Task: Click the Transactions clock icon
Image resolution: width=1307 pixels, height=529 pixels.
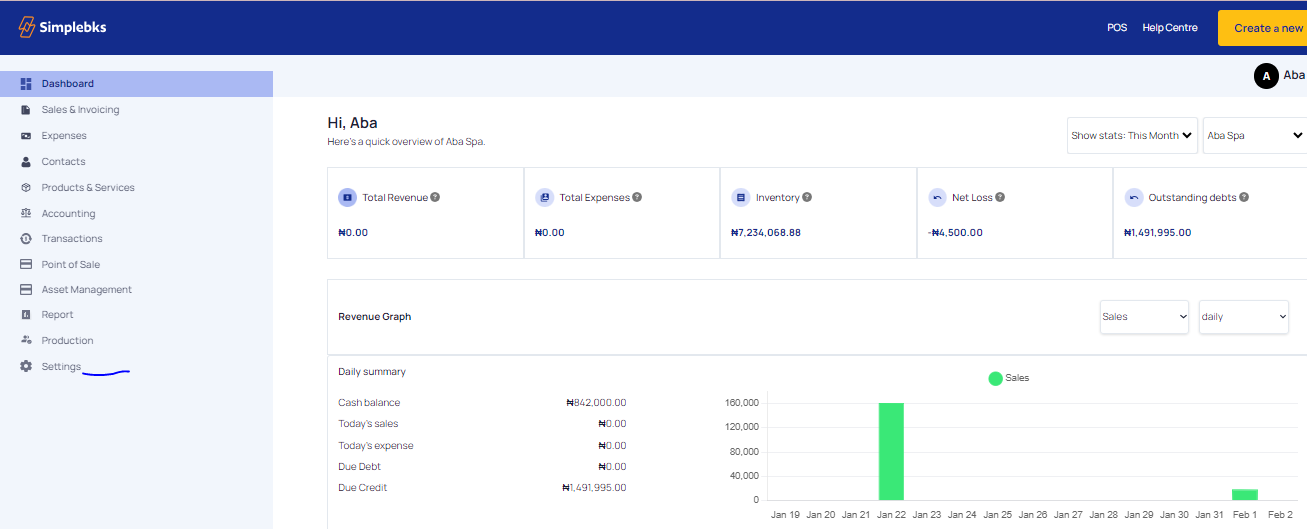Action: (26, 239)
